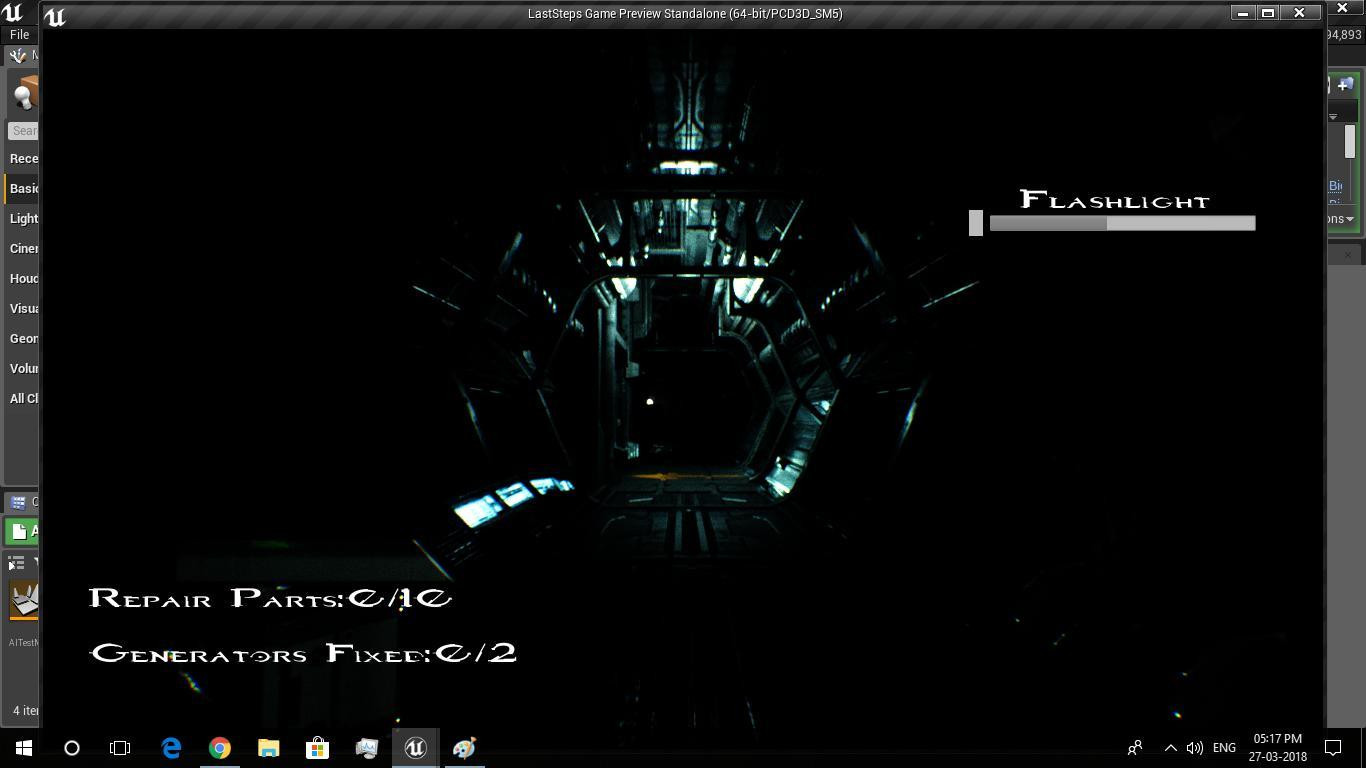The width and height of the screenshot is (1366, 768).
Task: Click the Flashlight battery bar in the game HUD
Action: tap(1122, 224)
